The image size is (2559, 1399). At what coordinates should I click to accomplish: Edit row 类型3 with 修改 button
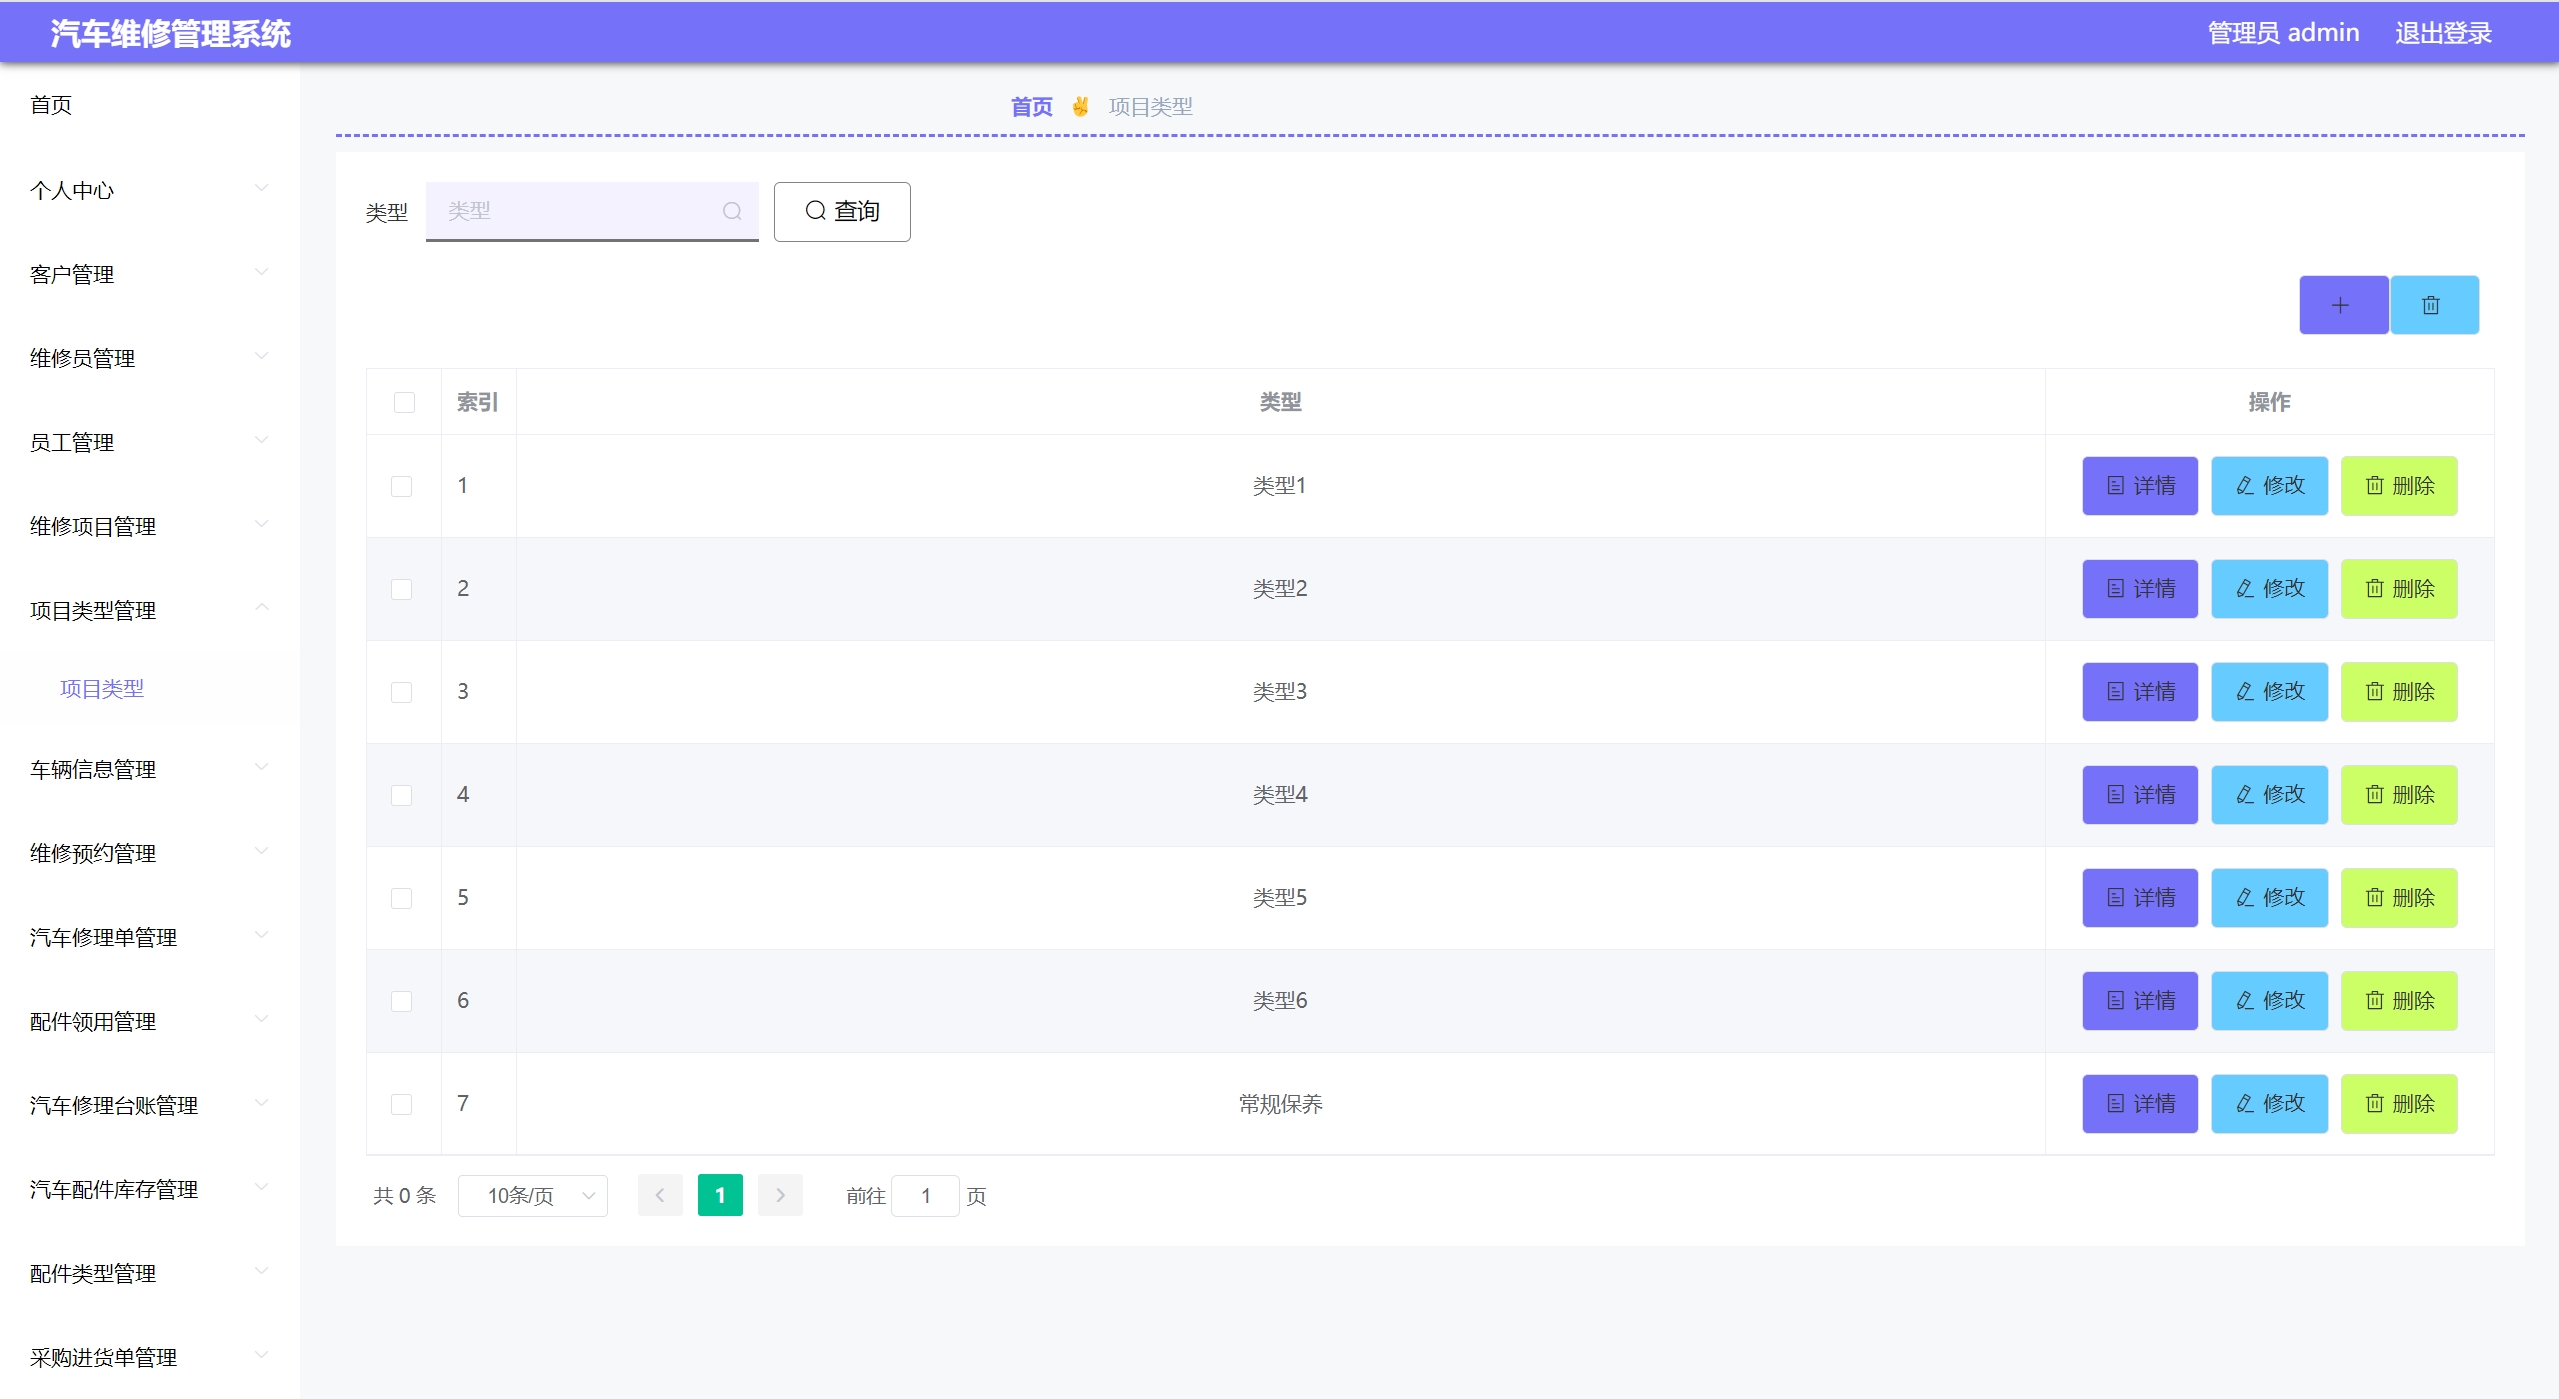pos(2268,692)
